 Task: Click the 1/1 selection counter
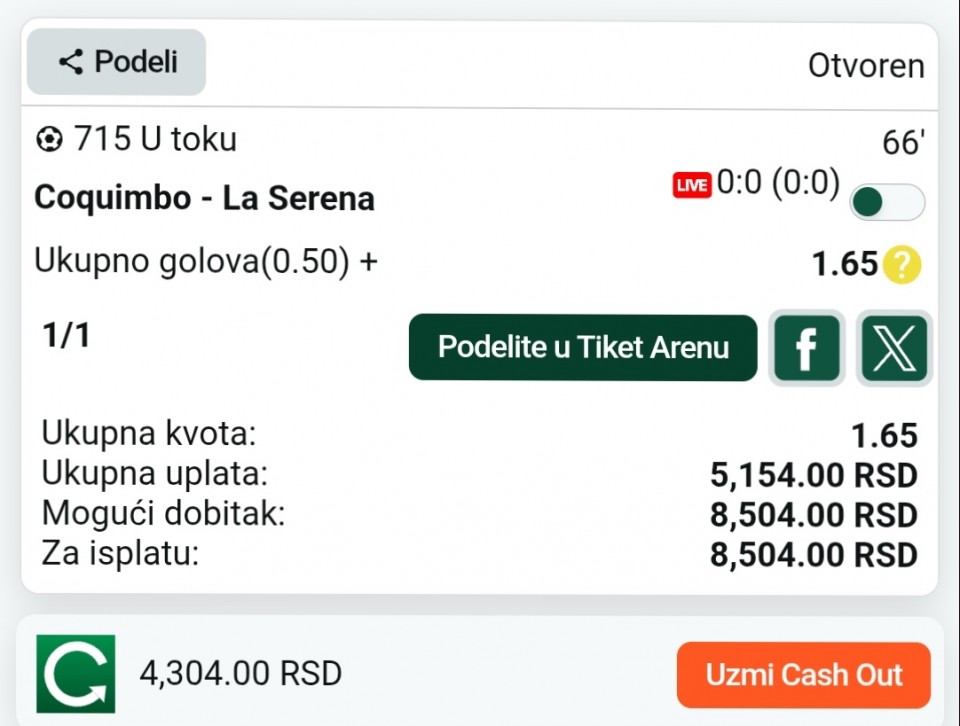(x=66, y=336)
